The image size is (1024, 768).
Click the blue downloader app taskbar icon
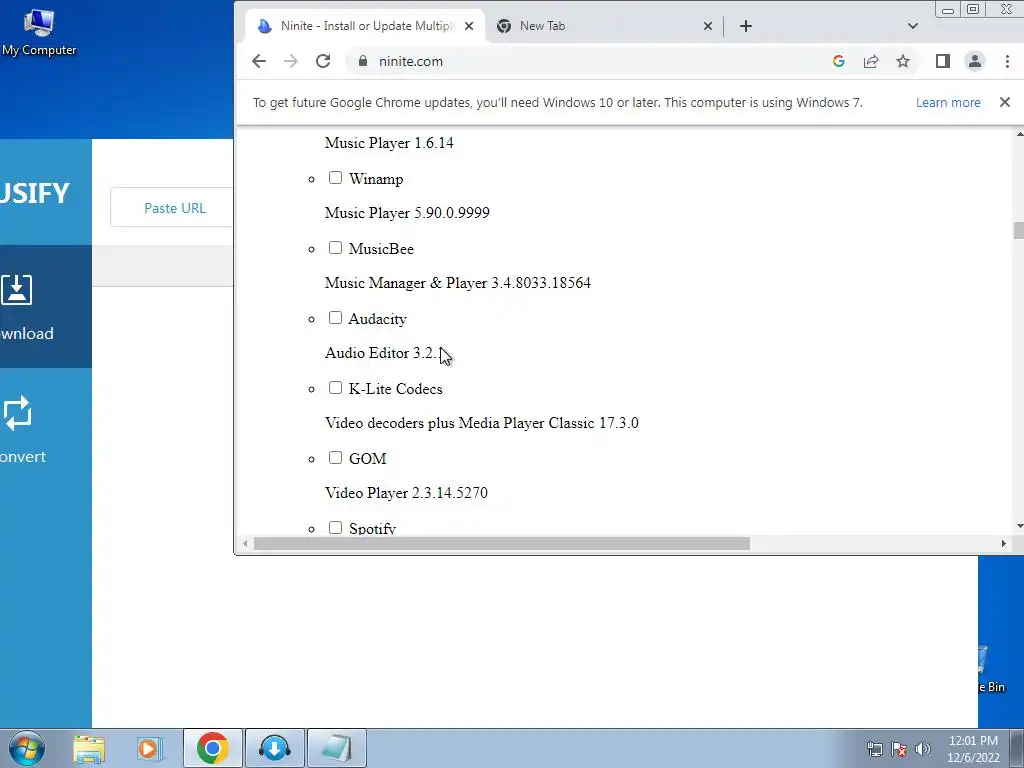[274, 748]
